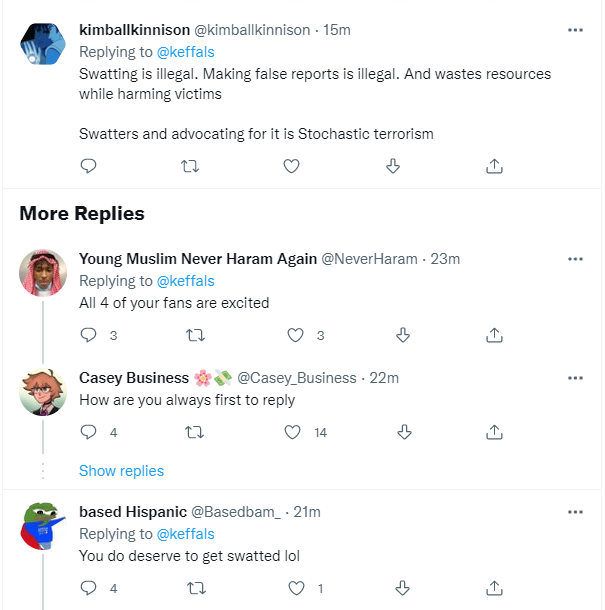Reply to kimballkinnison's swatting tweet
The width and height of the screenshot is (605, 610).
[88, 166]
